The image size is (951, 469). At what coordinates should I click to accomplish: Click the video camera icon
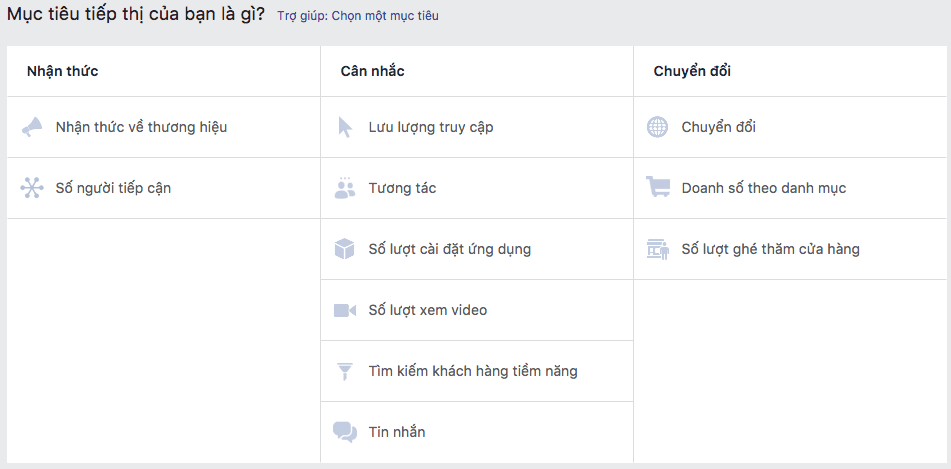345,310
